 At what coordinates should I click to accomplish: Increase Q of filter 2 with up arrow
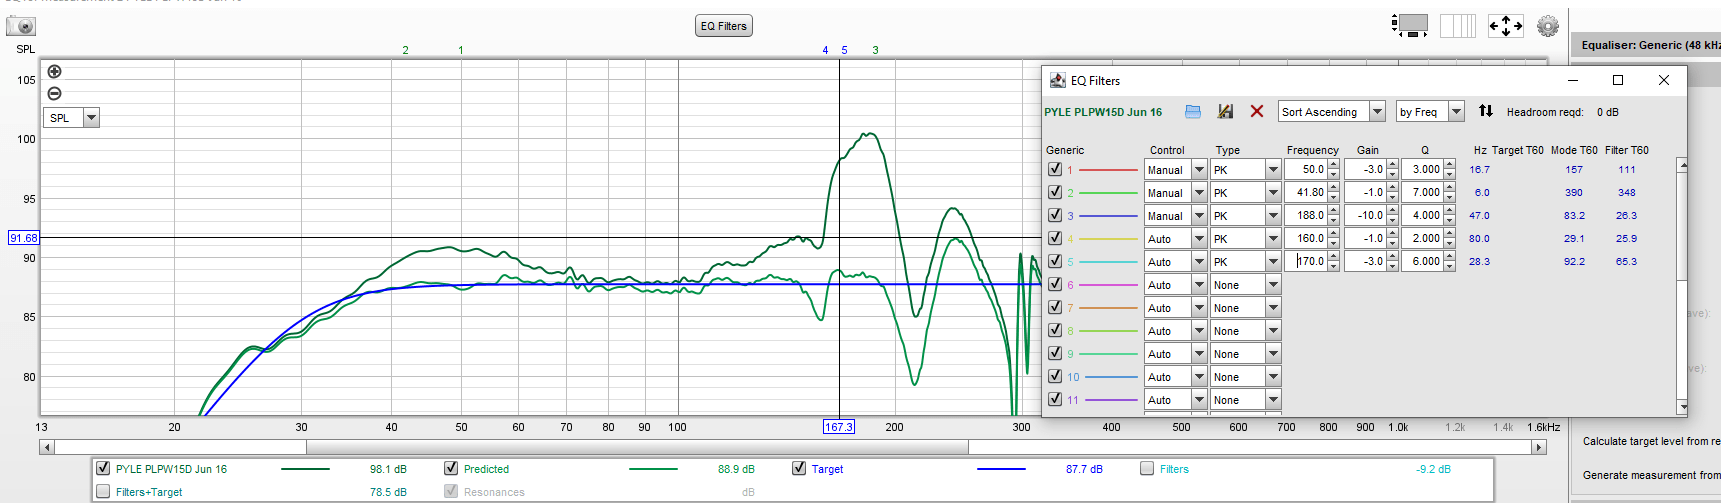[1449, 188]
